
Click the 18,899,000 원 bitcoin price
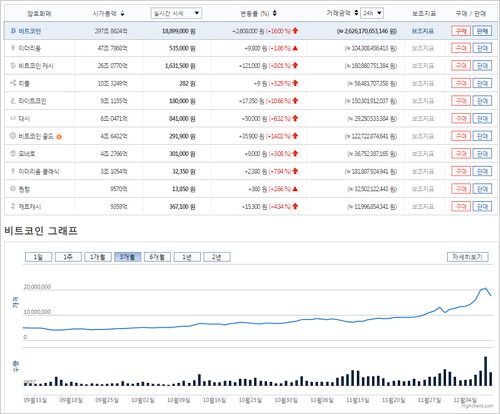click(179, 31)
